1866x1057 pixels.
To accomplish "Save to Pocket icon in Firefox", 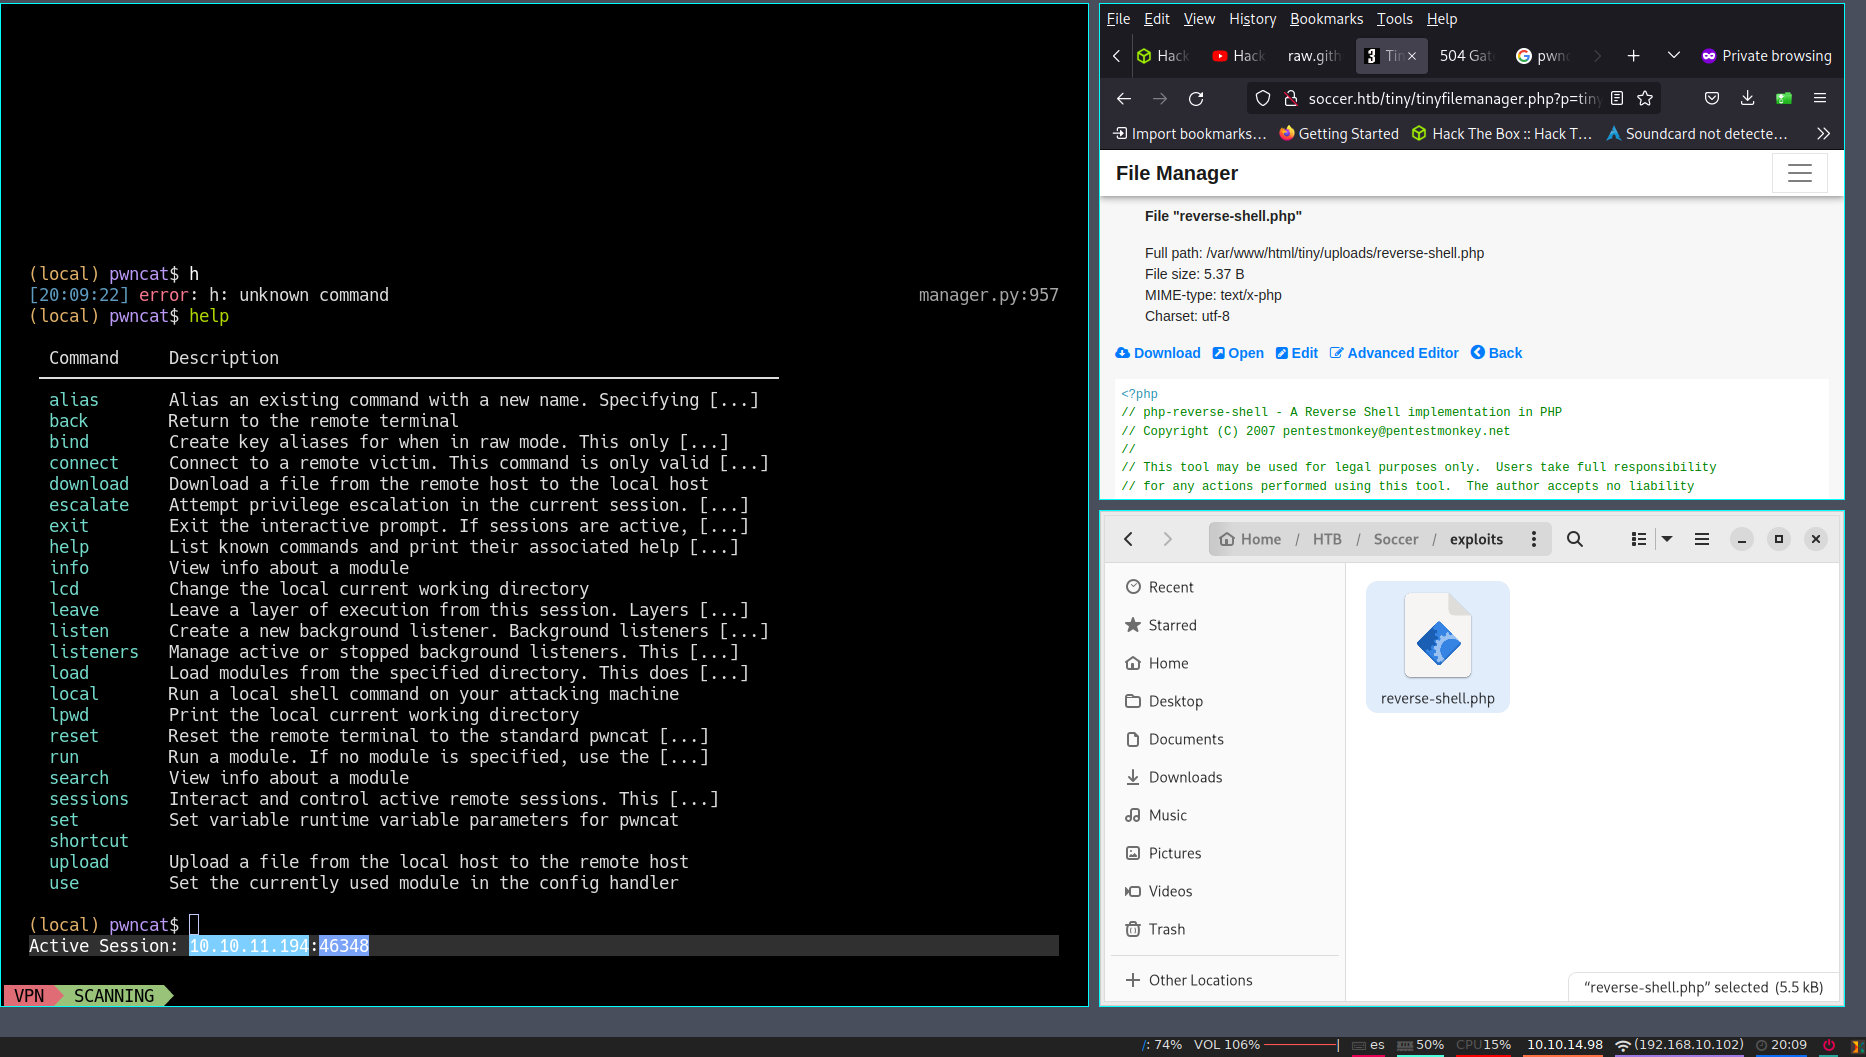I will (x=1712, y=98).
